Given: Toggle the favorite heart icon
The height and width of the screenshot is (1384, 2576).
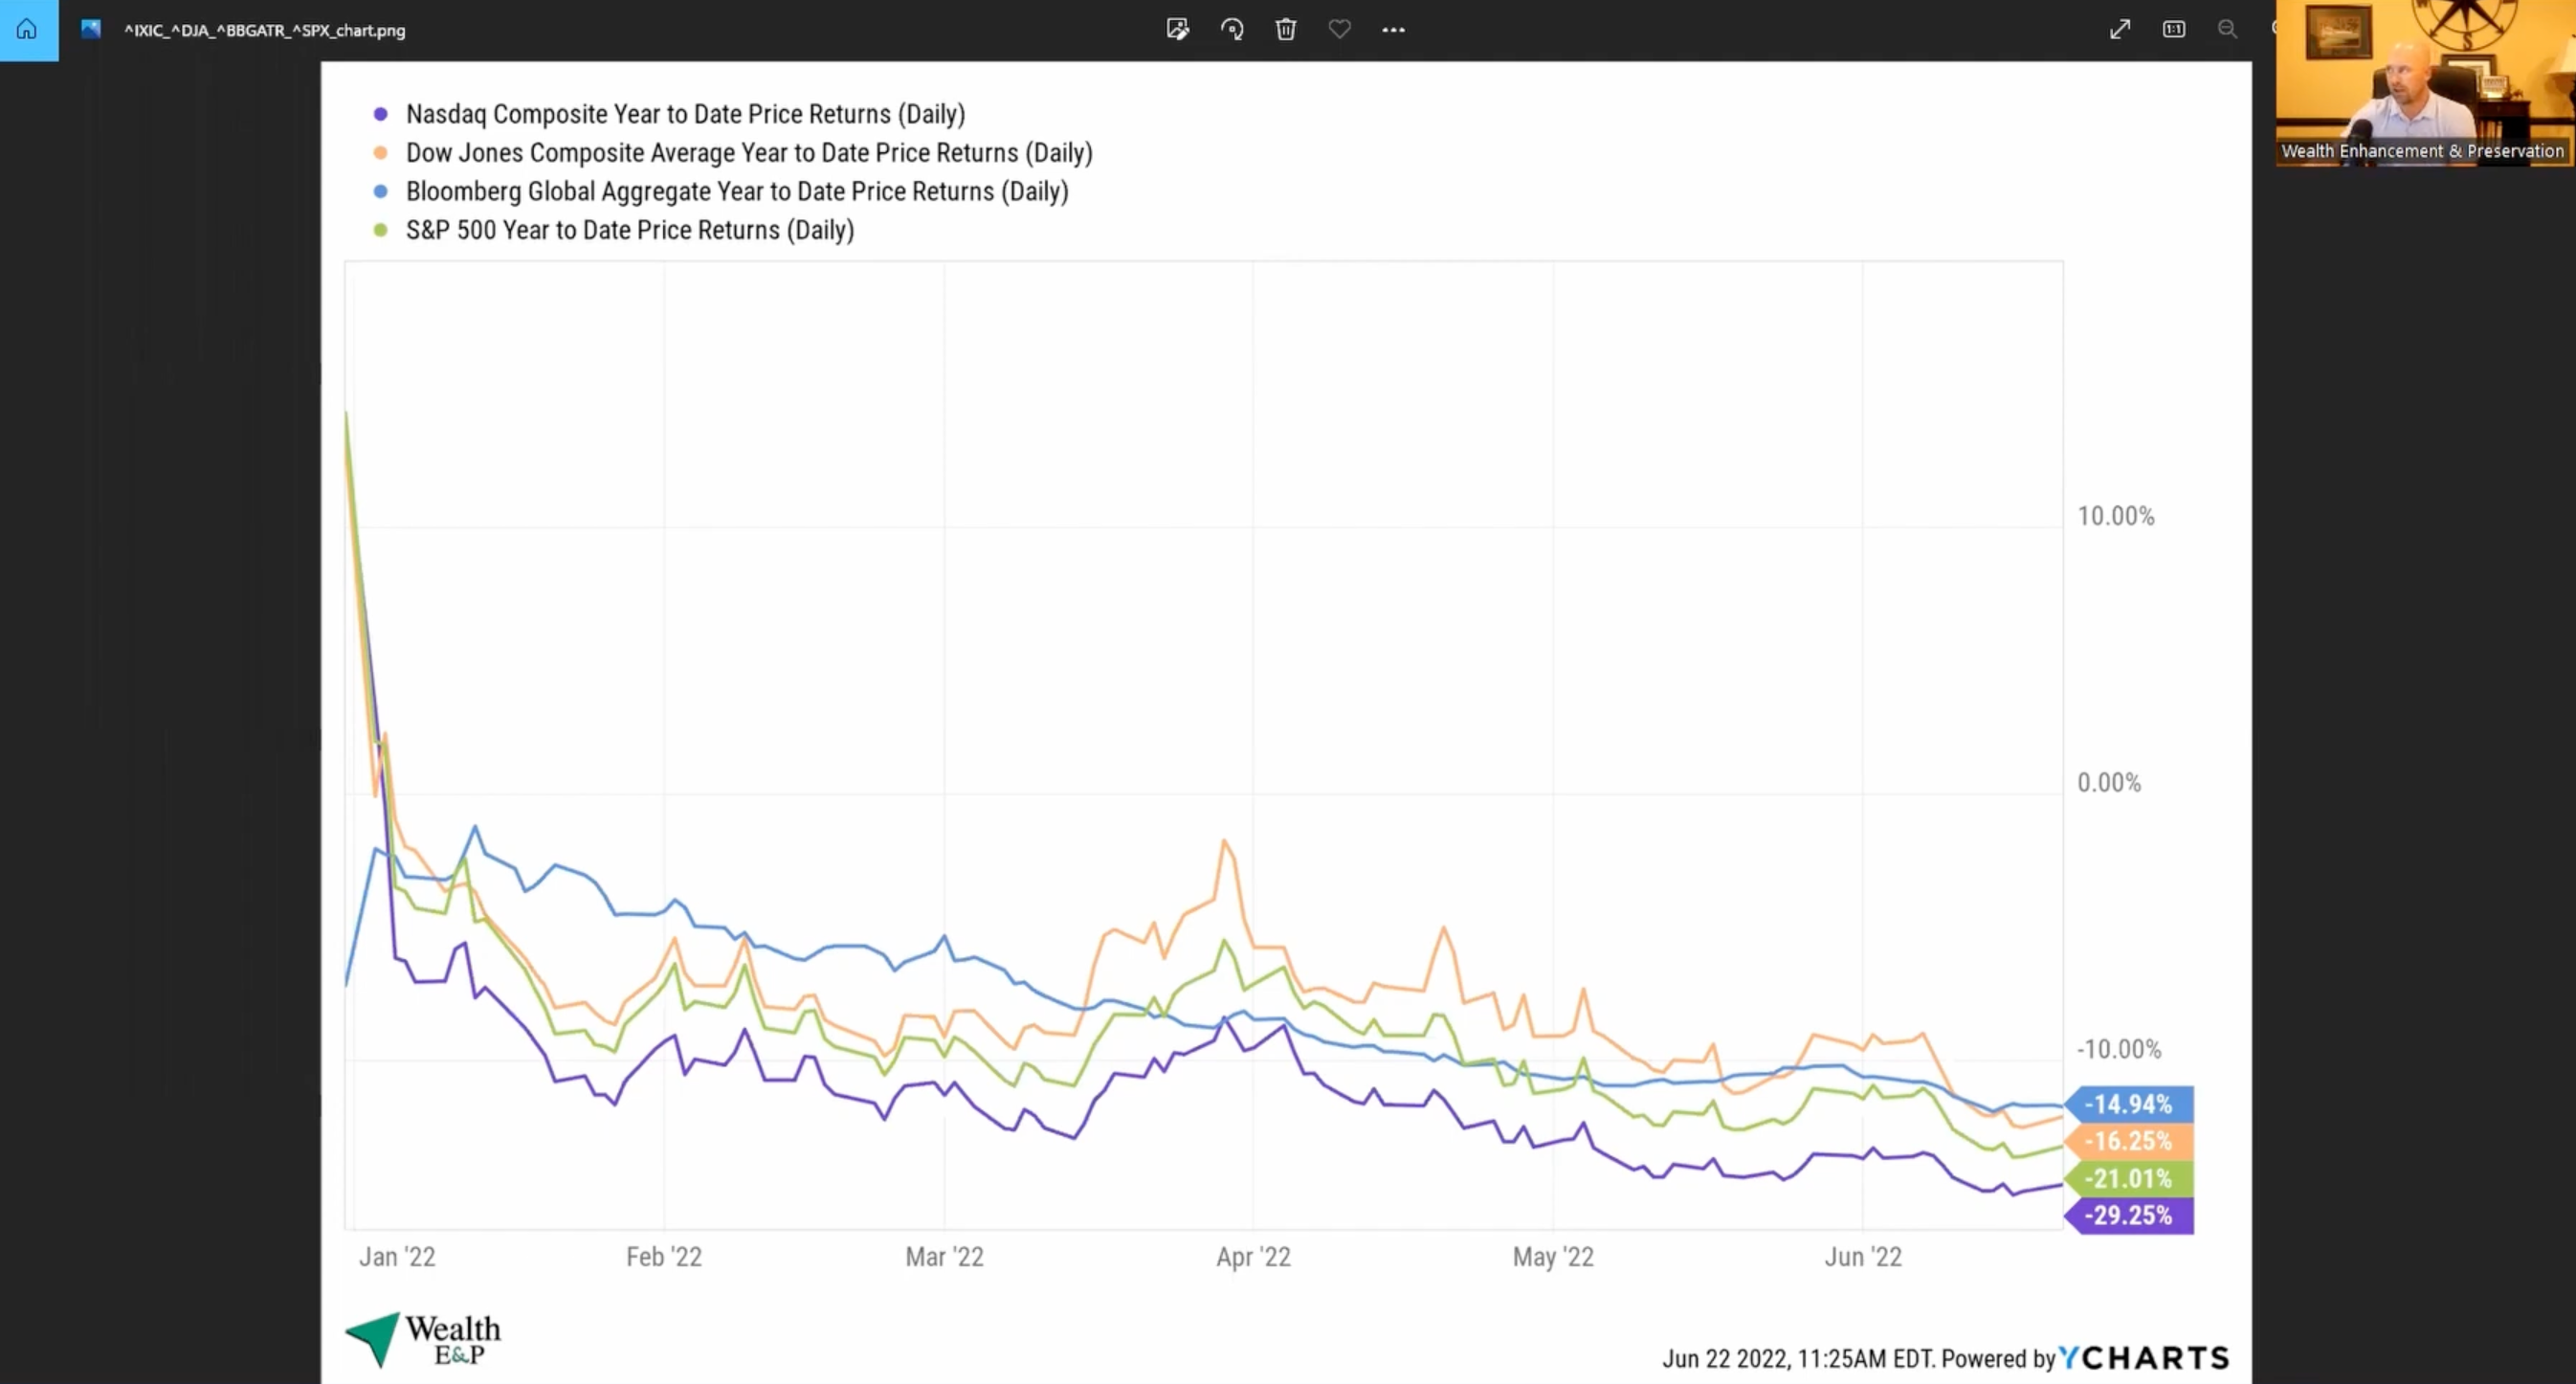Looking at the screenshot, I should [x=1339, y=30].
